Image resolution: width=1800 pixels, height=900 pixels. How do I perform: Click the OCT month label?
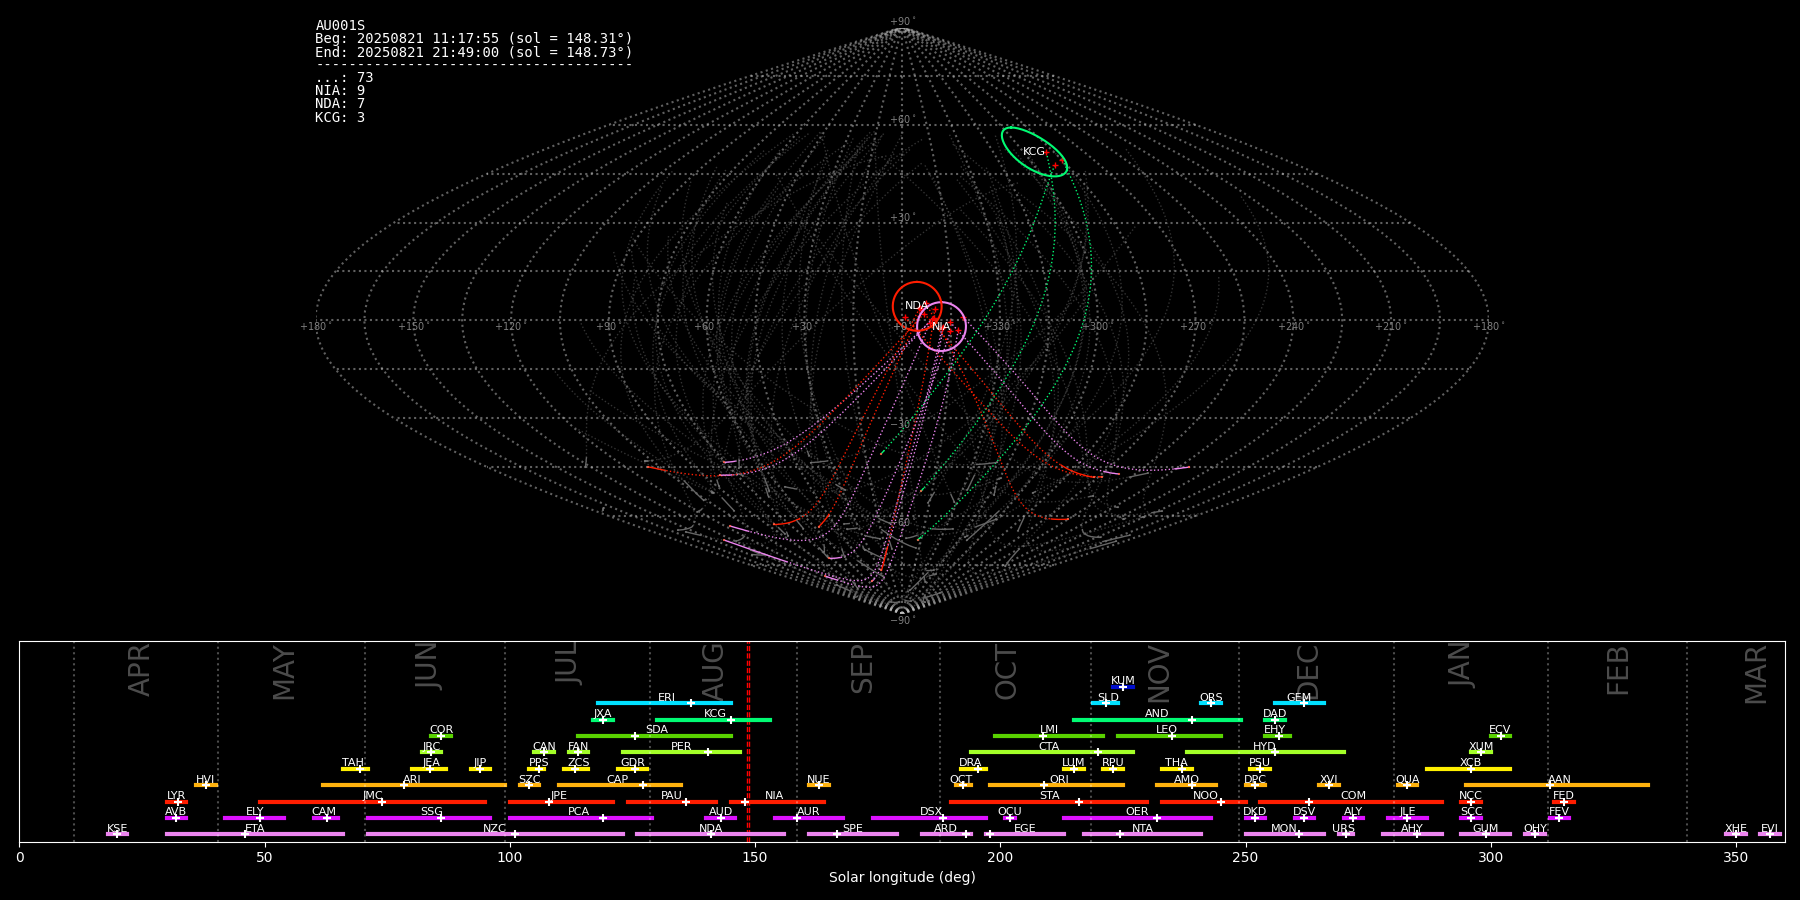[1006, 672]
